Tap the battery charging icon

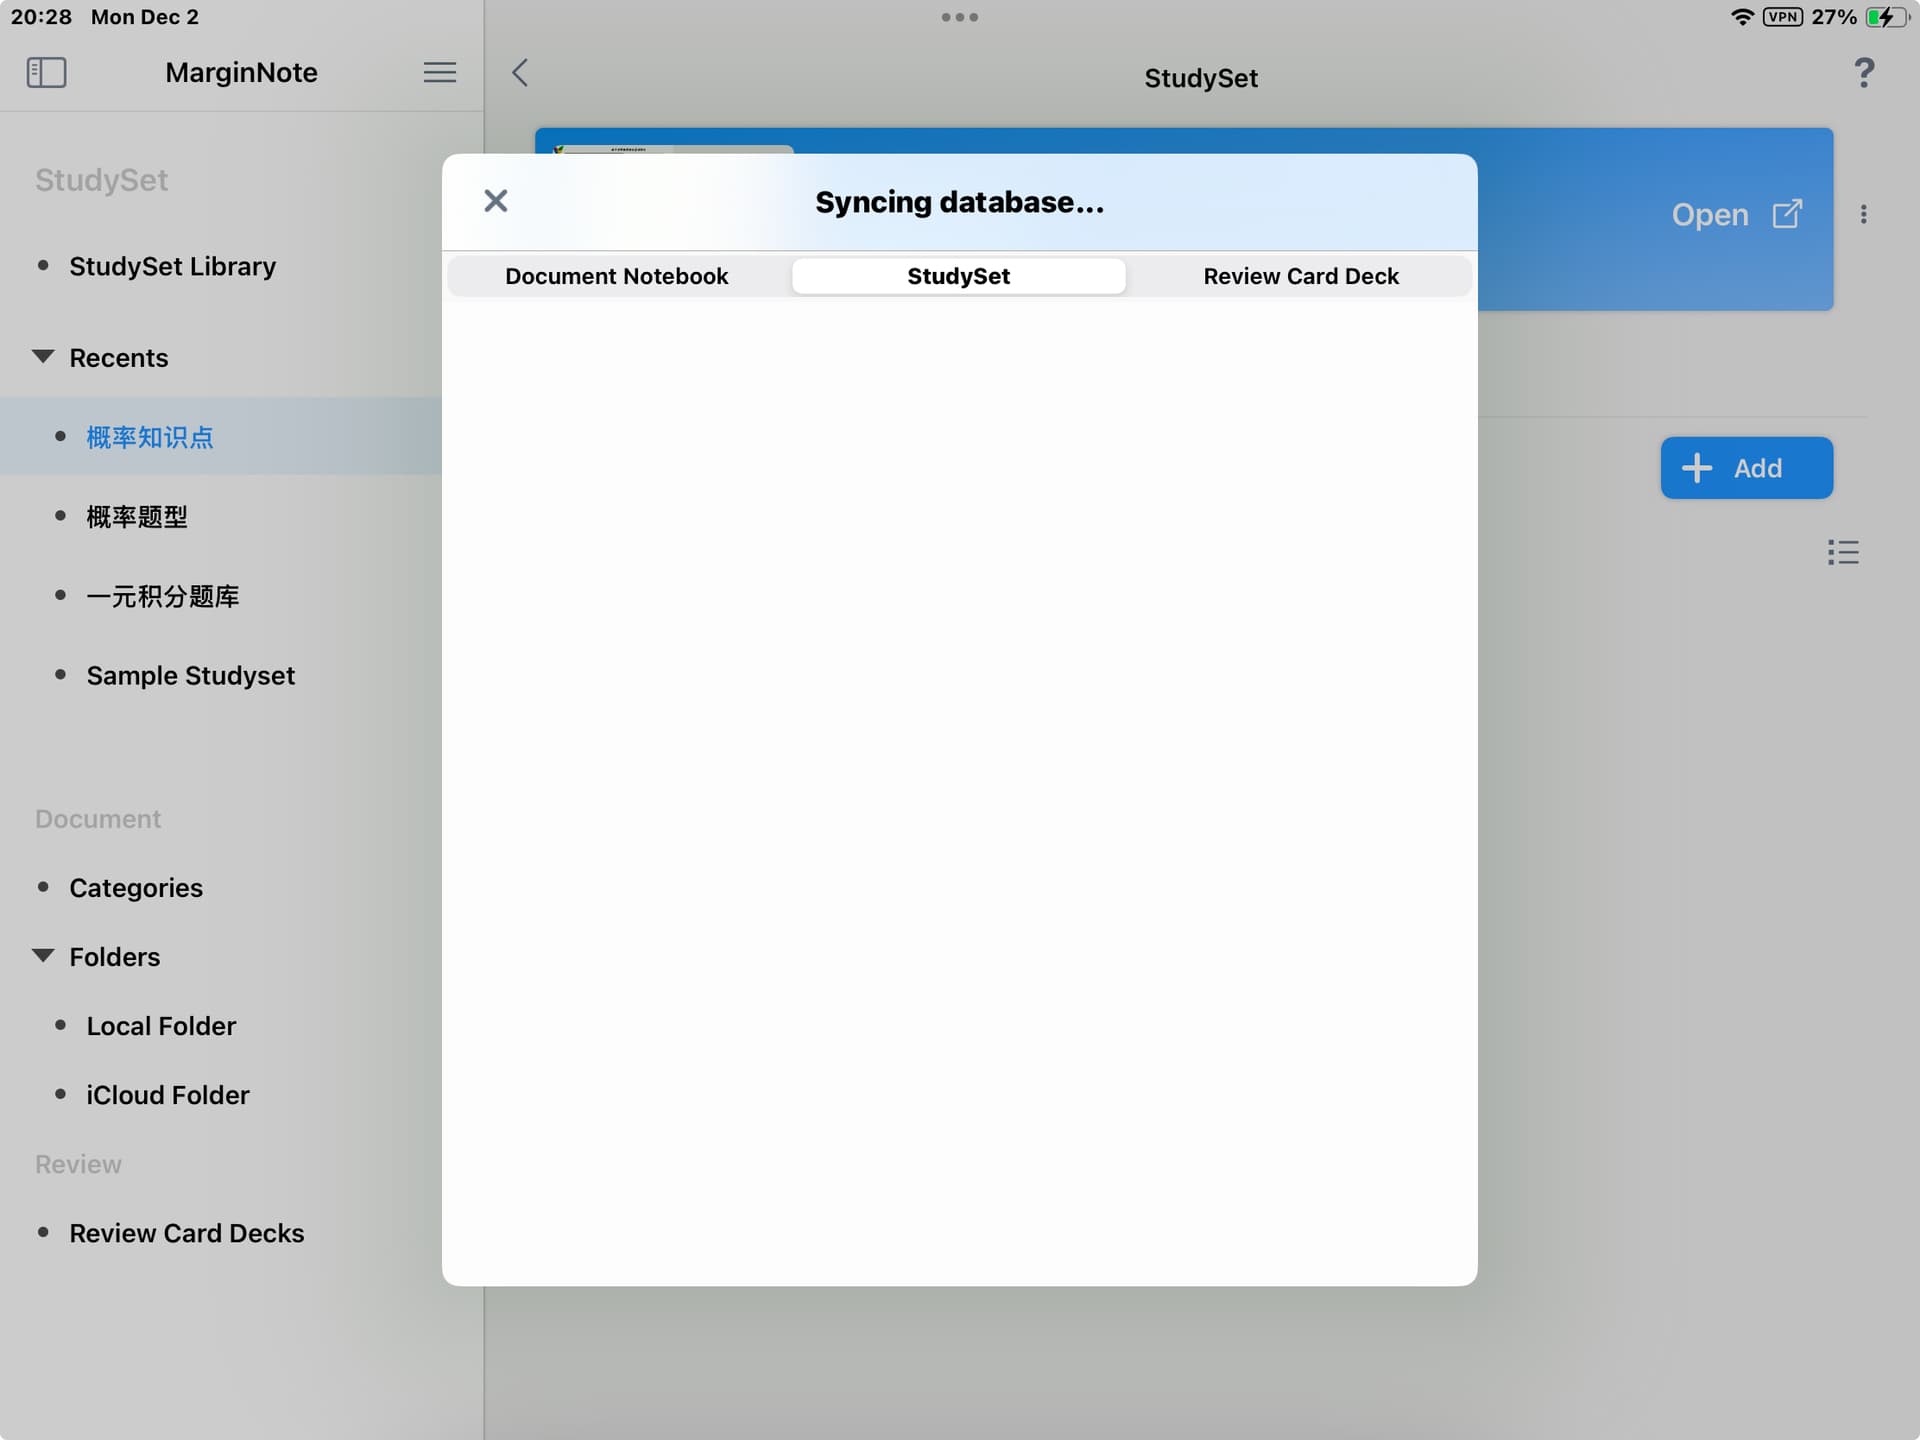1887,17
